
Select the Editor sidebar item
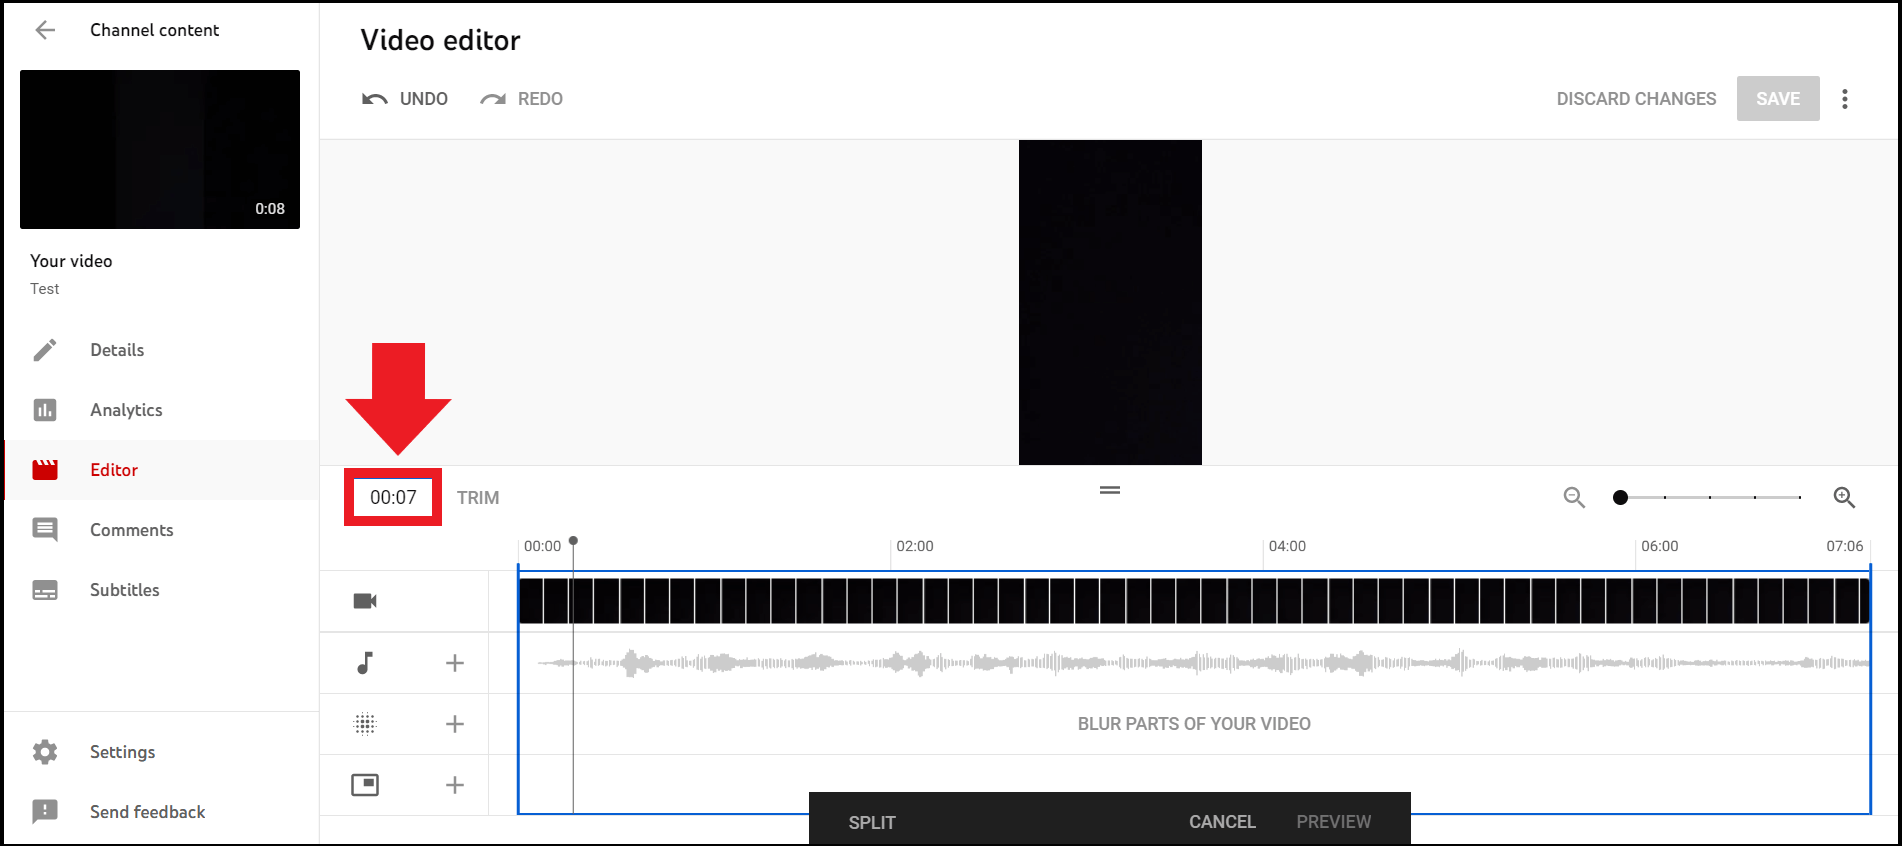coord(162,470)
